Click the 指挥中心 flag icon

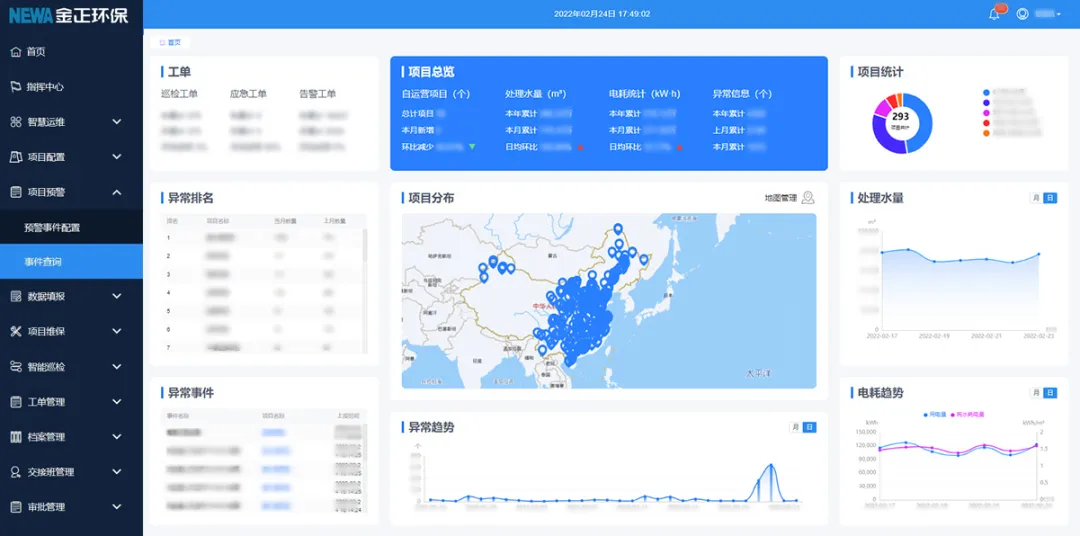(16, 87)
